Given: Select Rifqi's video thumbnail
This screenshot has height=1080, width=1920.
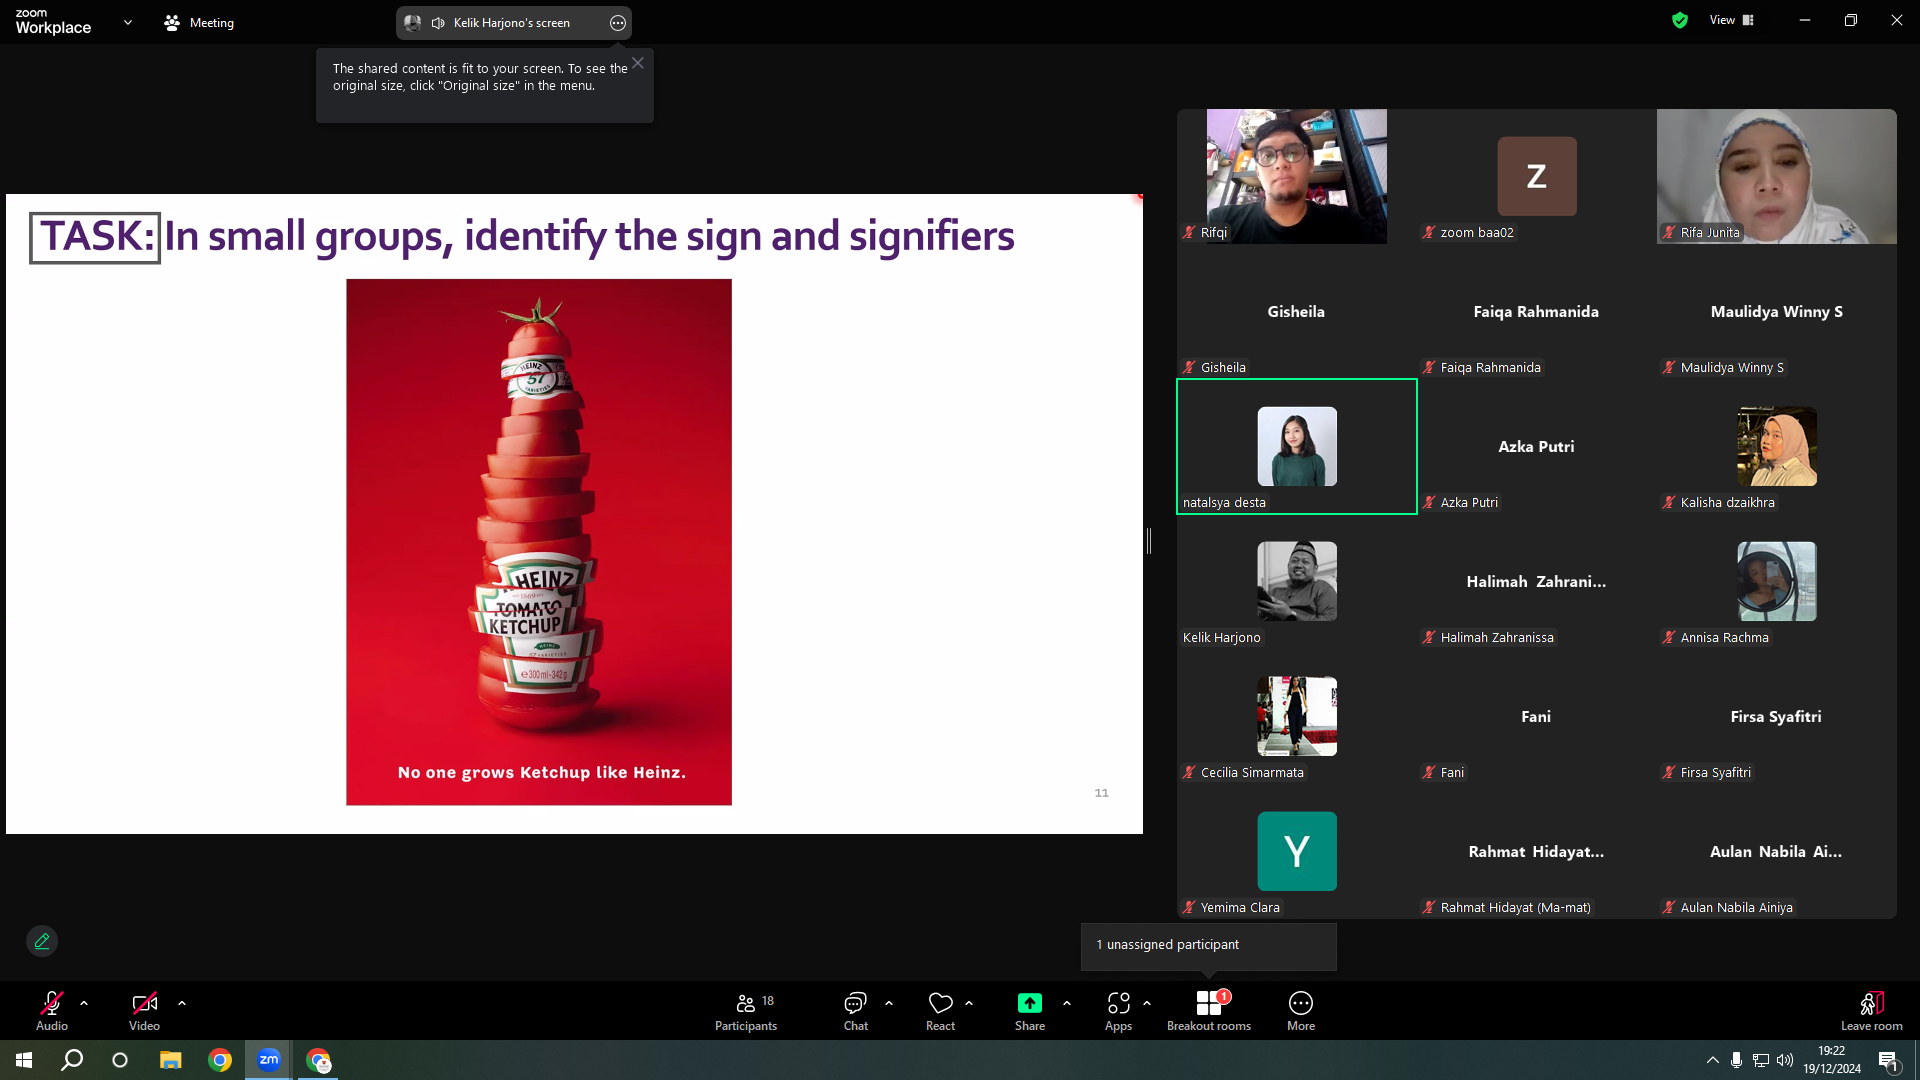Looking at the screenshot, I should tap(1297, 176).
